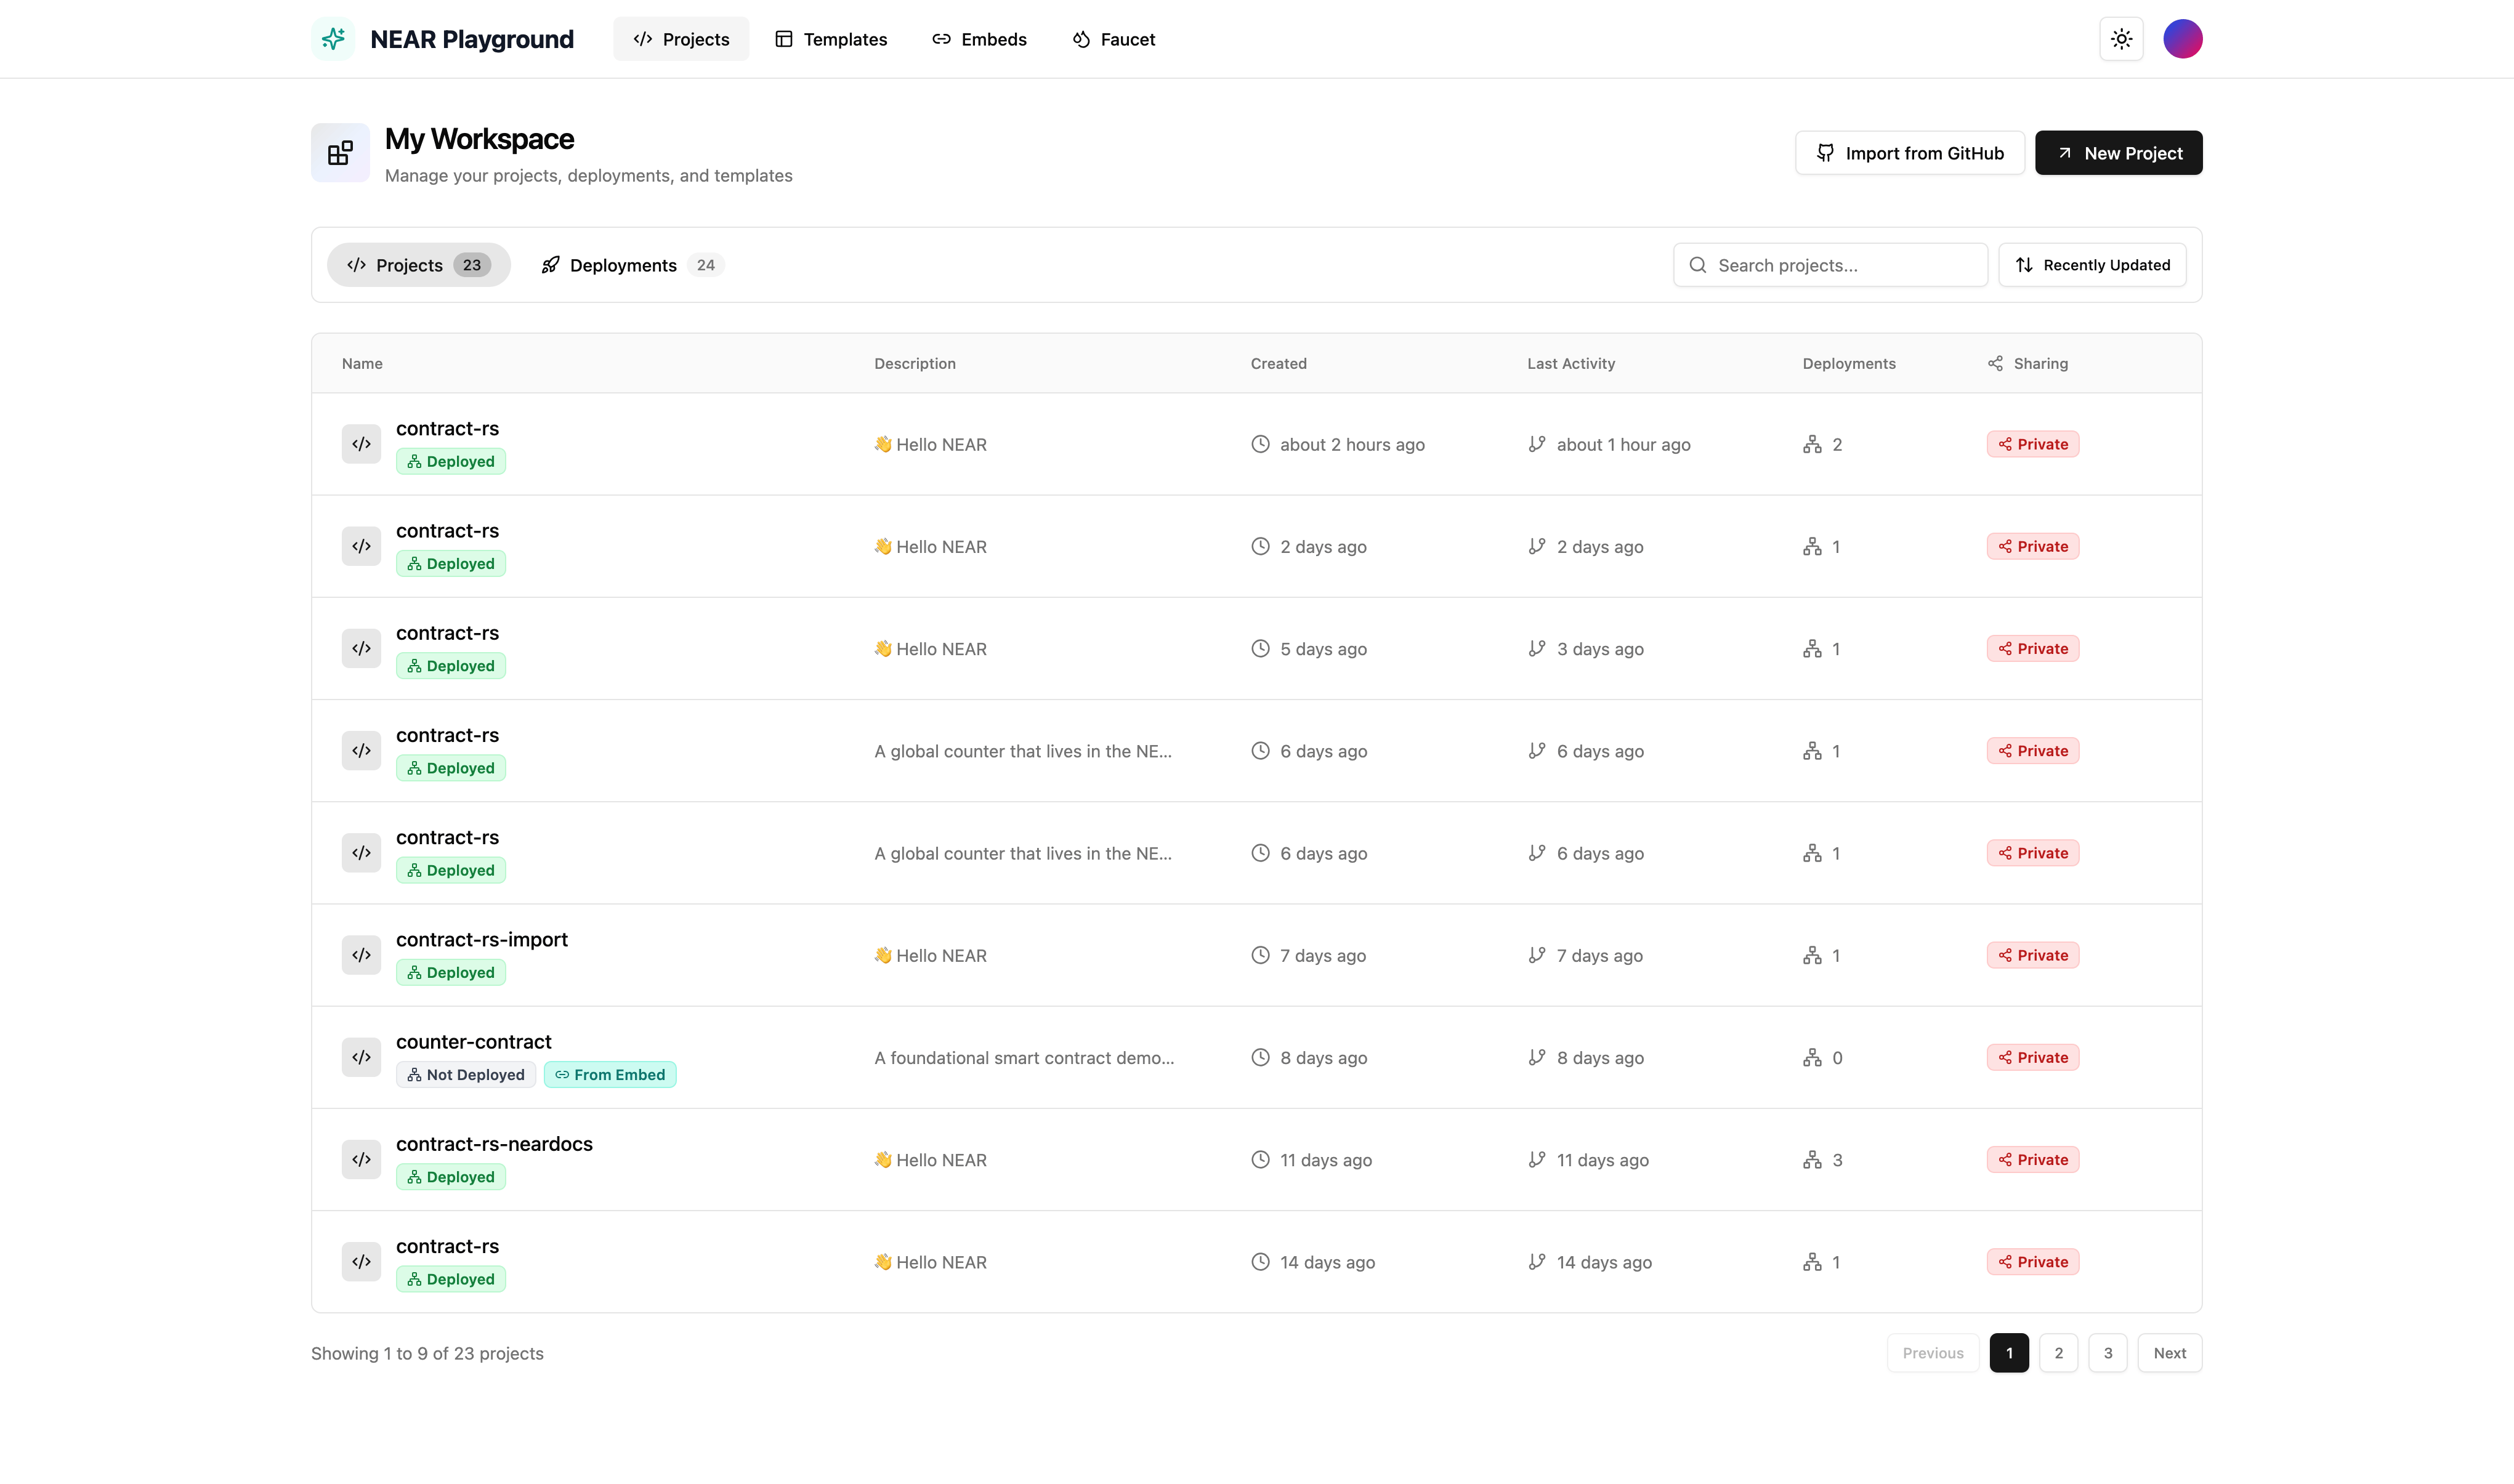This screenshot has height=1484, width=2514.
Task: Open the Templates nav item
Action: (831, 39)
